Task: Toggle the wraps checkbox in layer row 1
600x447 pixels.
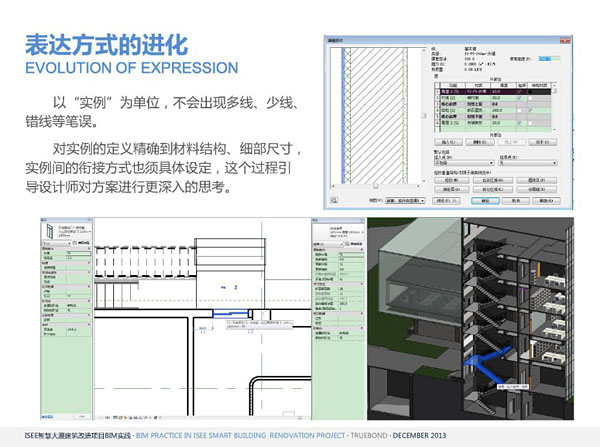Action: tap(520, 92)
